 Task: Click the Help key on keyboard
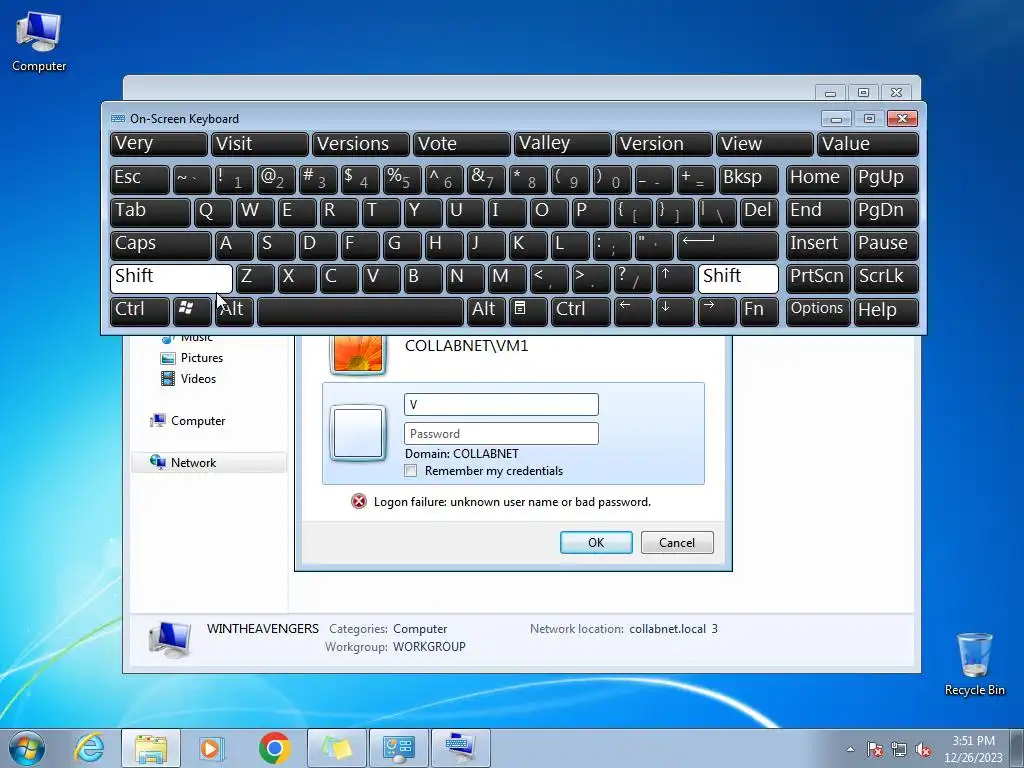(886, 310)
